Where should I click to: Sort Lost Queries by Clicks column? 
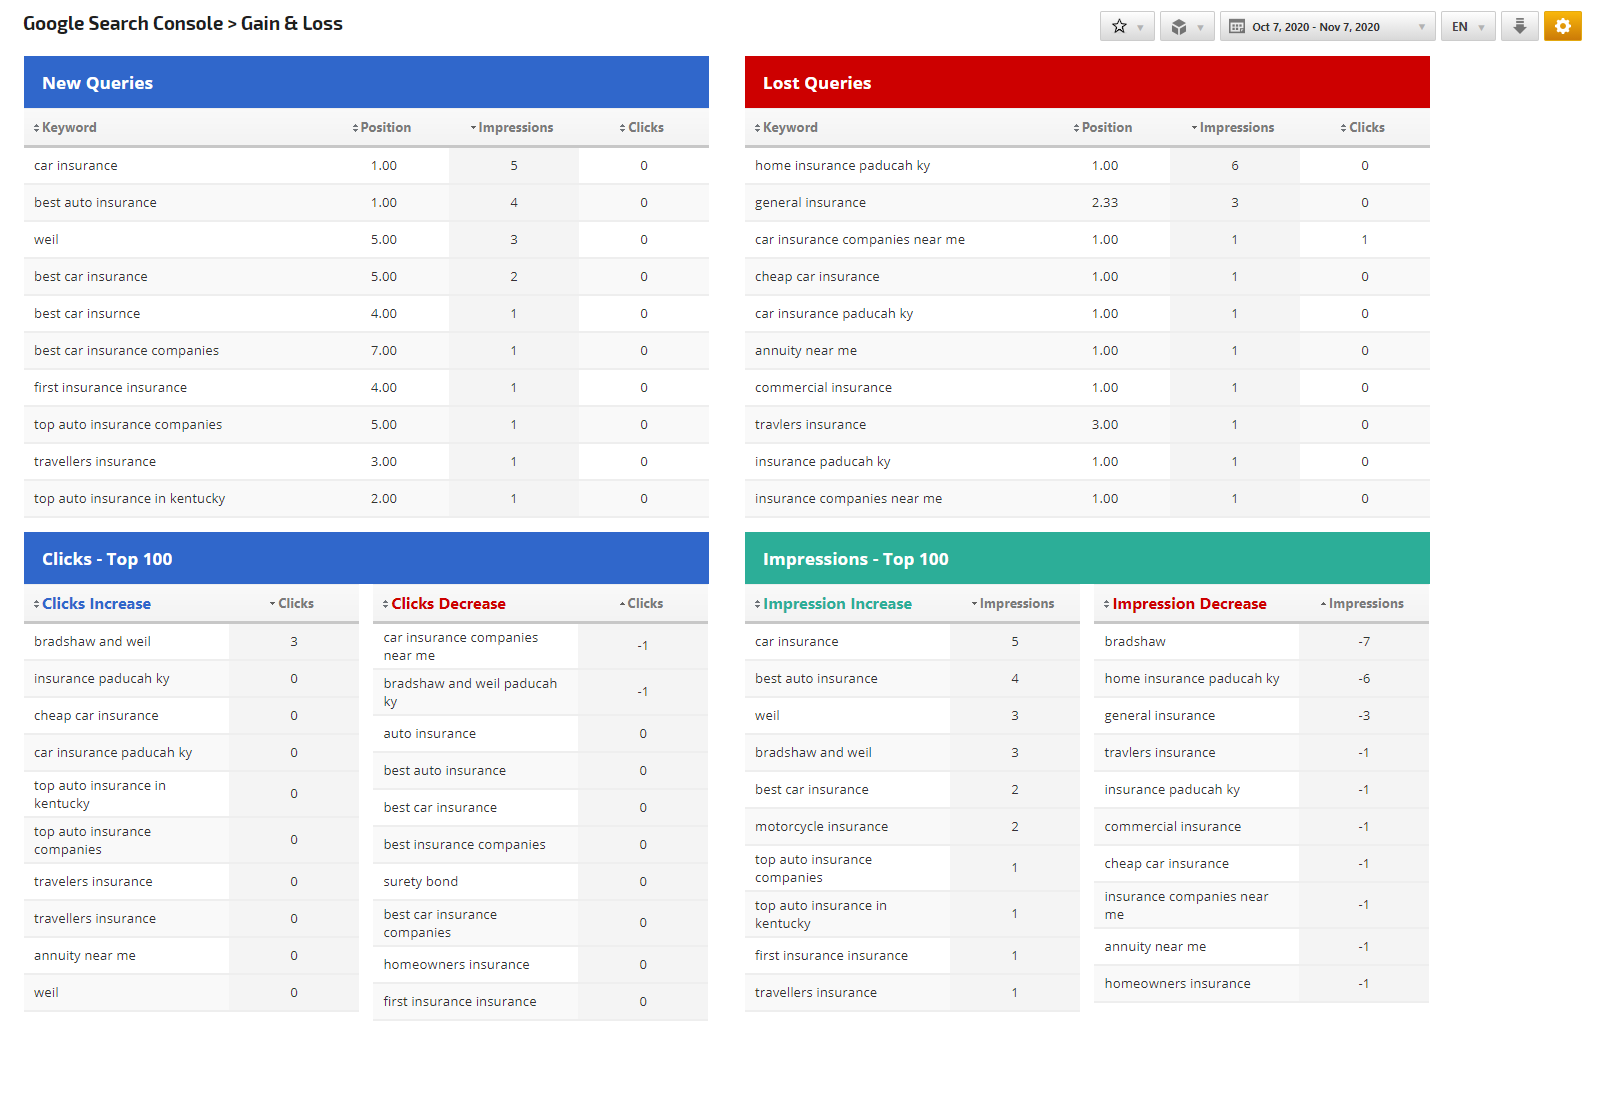[1366, 128]
